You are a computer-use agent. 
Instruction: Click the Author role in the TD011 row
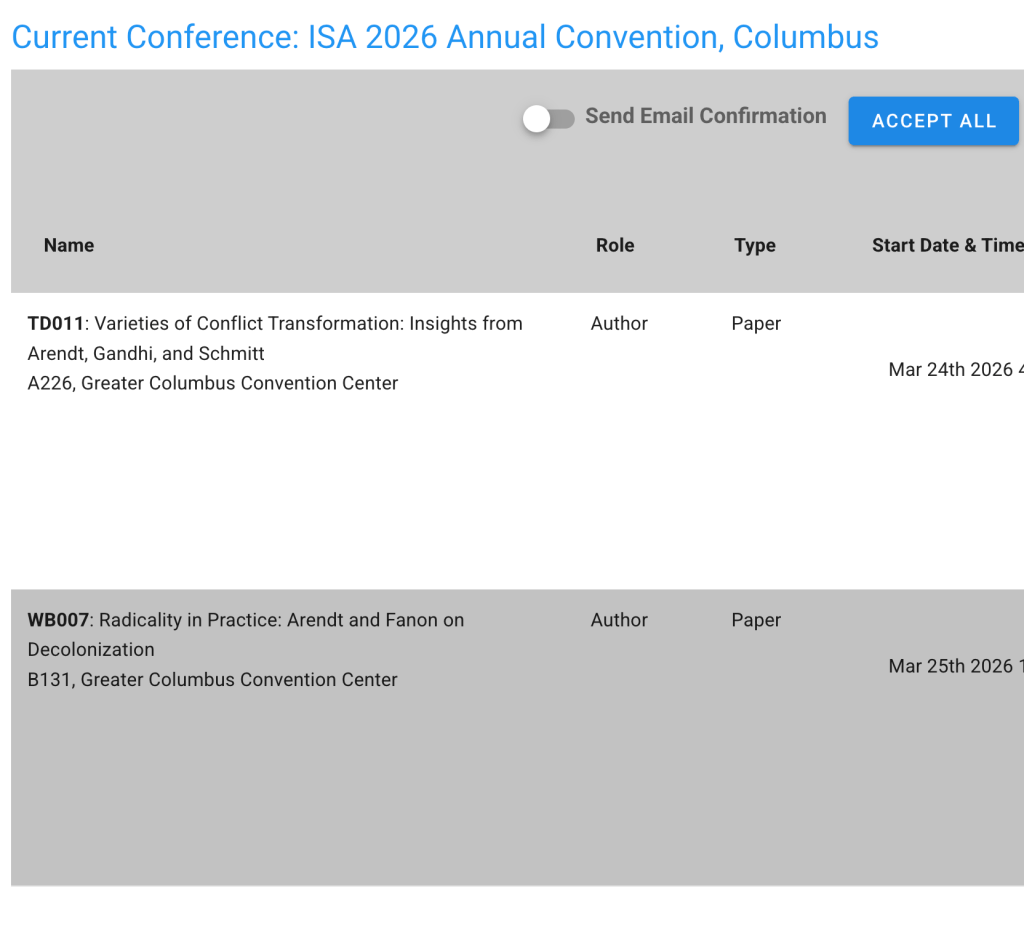pos(619,323)
